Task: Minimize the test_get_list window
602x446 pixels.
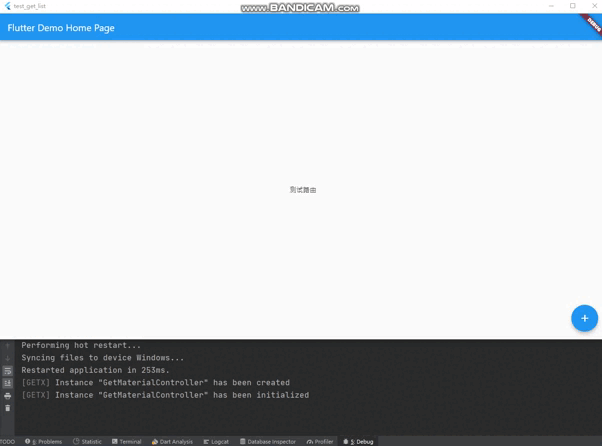Action: pyautogui.click(x=551, y=6)
